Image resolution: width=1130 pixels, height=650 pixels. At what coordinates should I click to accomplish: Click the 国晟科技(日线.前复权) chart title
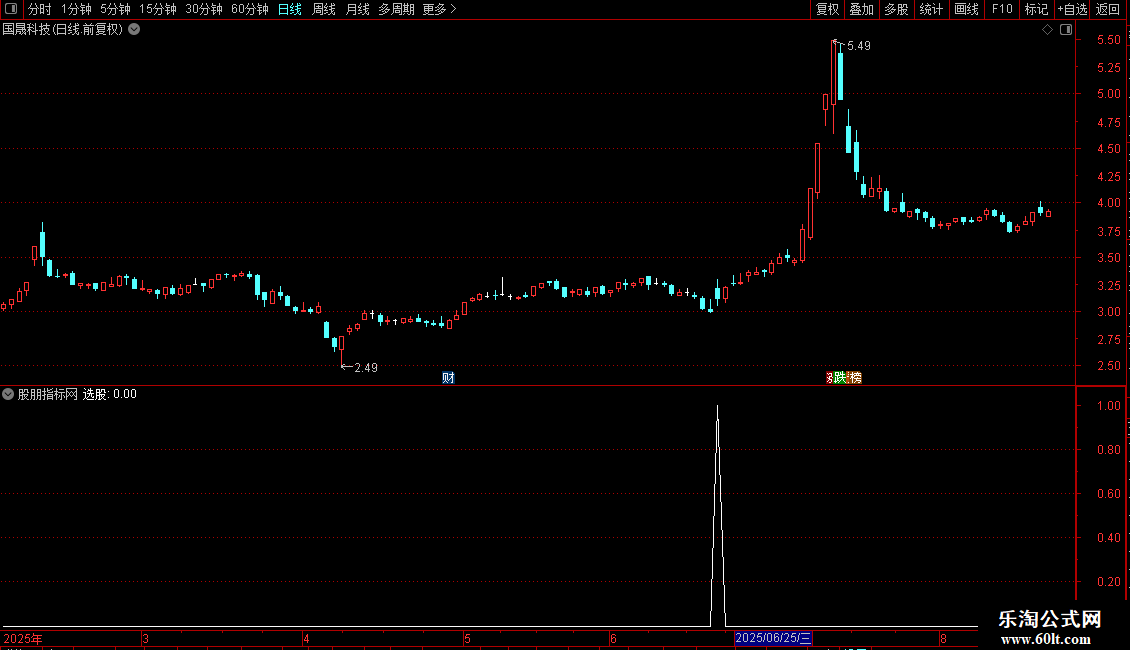[x=63, y=30]
